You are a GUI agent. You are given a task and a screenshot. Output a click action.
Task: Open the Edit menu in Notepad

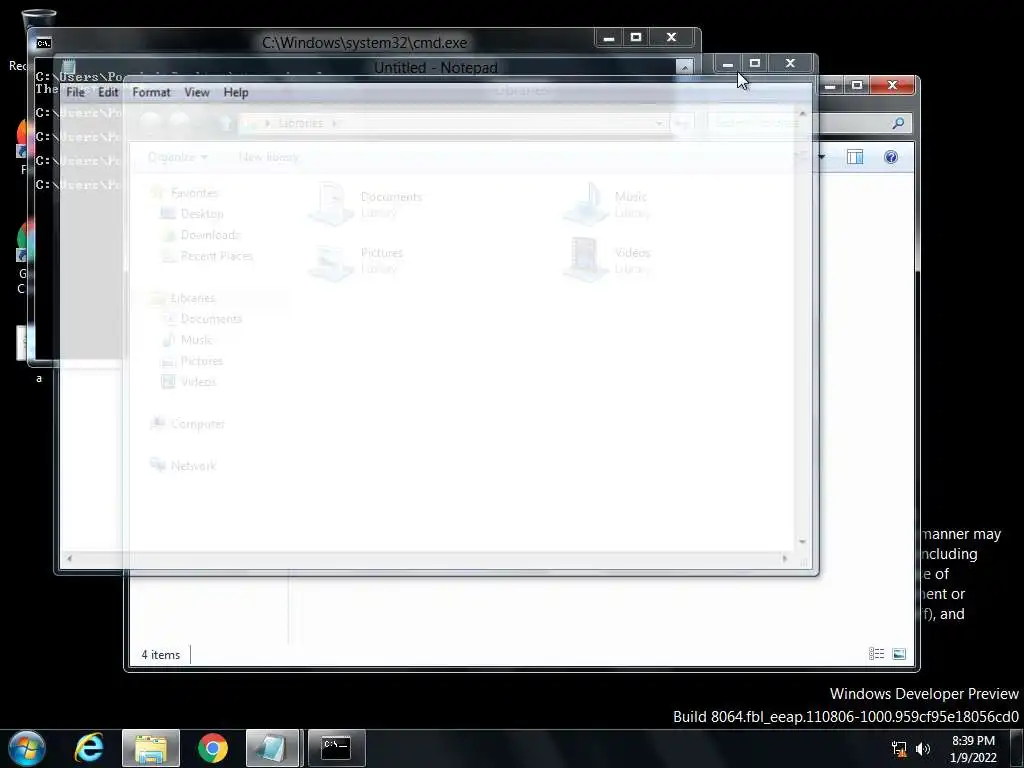coord(108,92)
